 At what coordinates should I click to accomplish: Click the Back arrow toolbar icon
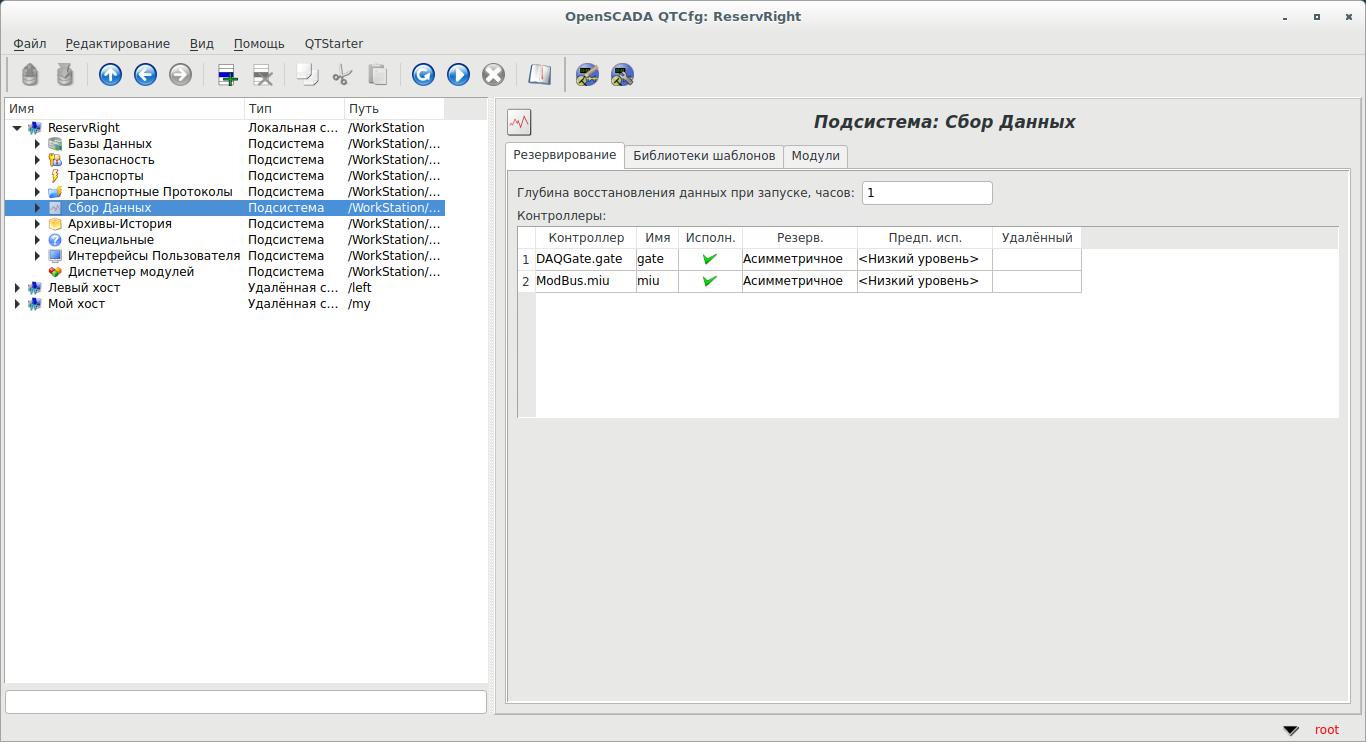click(x=146, y=75)
